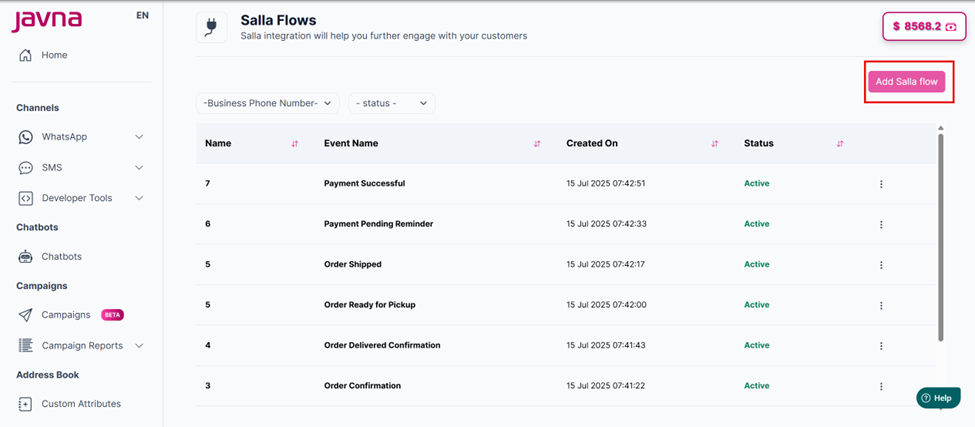Click Active status of Order Shipped row
The height and width of the screenshot is (427, 975).
click(x=757, y=265)
